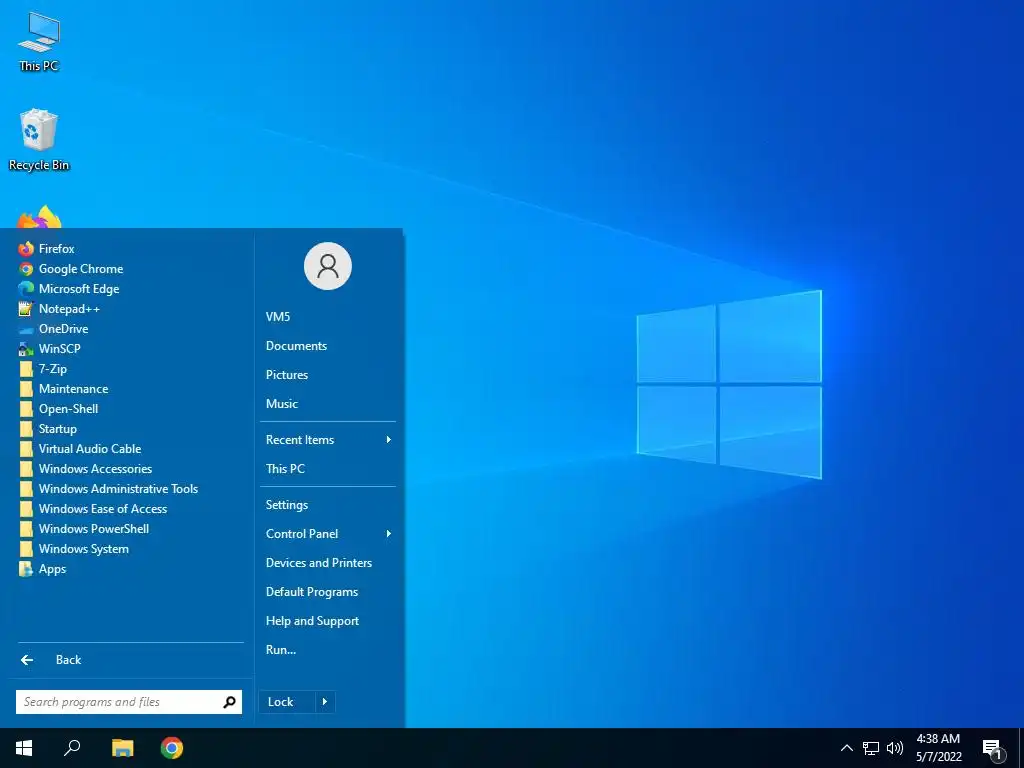Expand the Control Panel submenu
The height and width of the screenshot is (768, 1024).
click(x=328, y=534)
